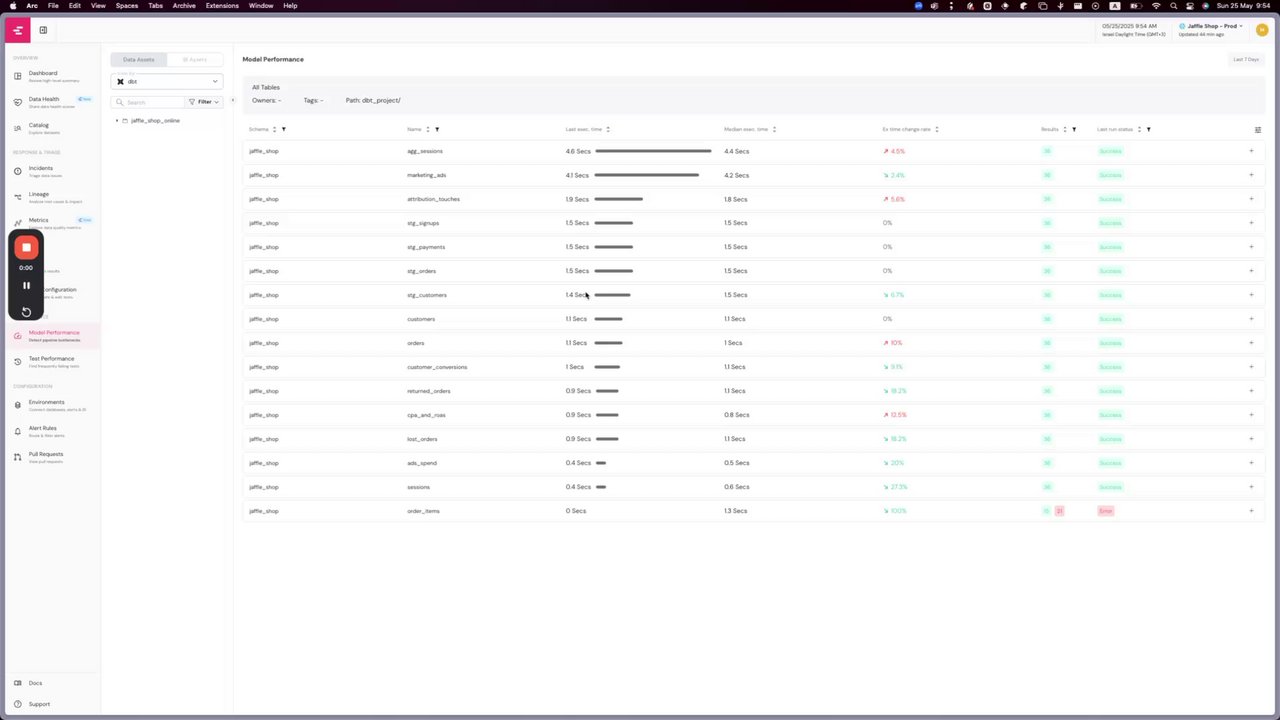This screenshot has height=720, width=1280.
Task: Filter the Name column with funnel icon
Action: pyautogui.click(x=437, y=129)
